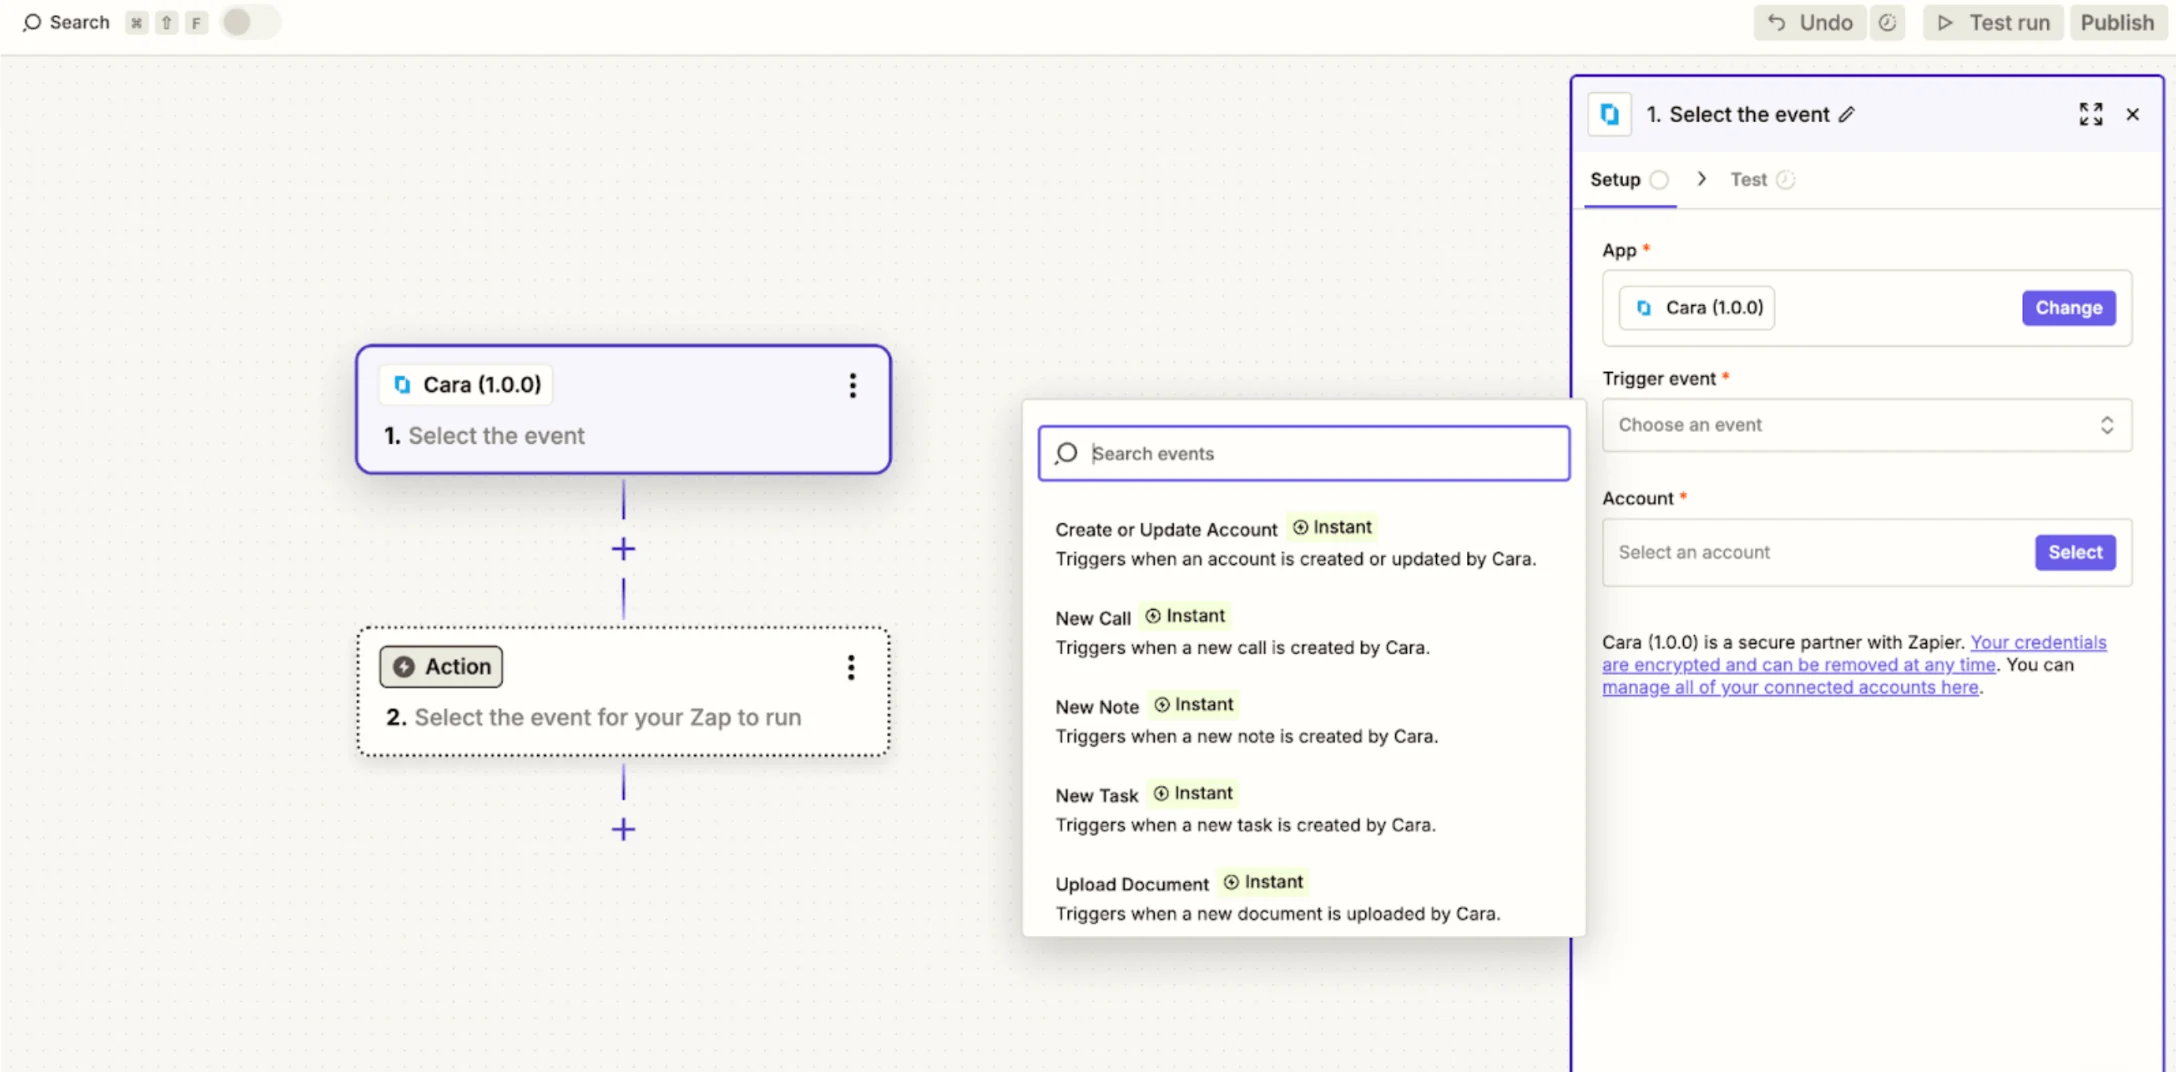2176x1072 pixels.
Task: Focus the Search events field
Action: 1304,453
